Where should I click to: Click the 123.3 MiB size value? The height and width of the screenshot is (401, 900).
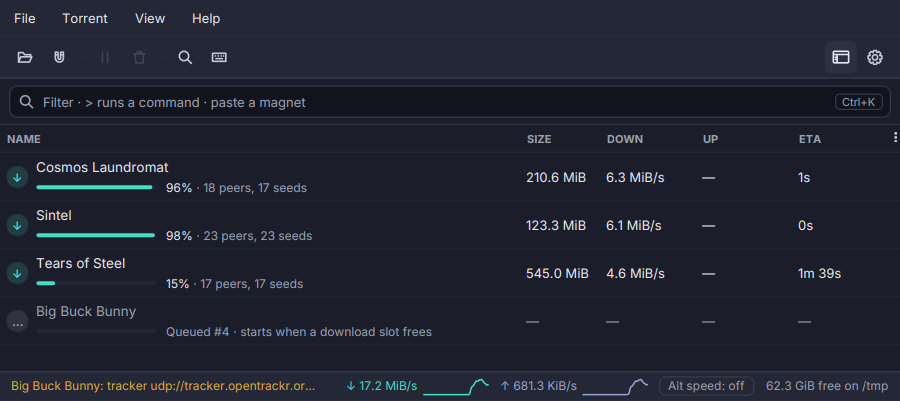(556, 226)
